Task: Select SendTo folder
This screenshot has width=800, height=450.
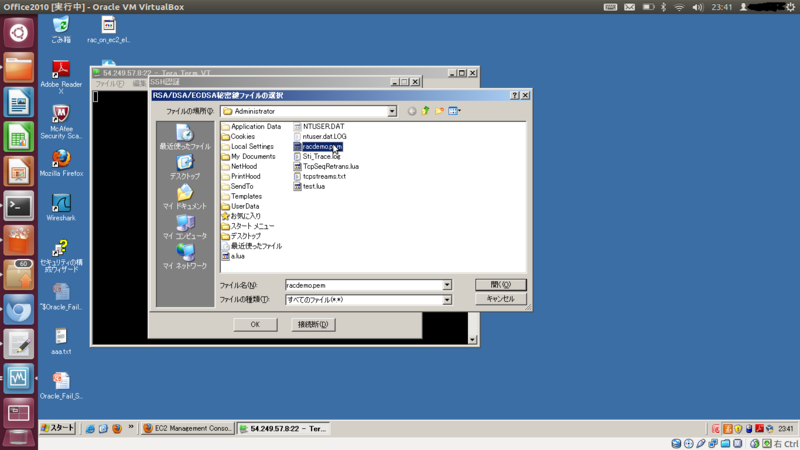Action: (x=237, y=186)
